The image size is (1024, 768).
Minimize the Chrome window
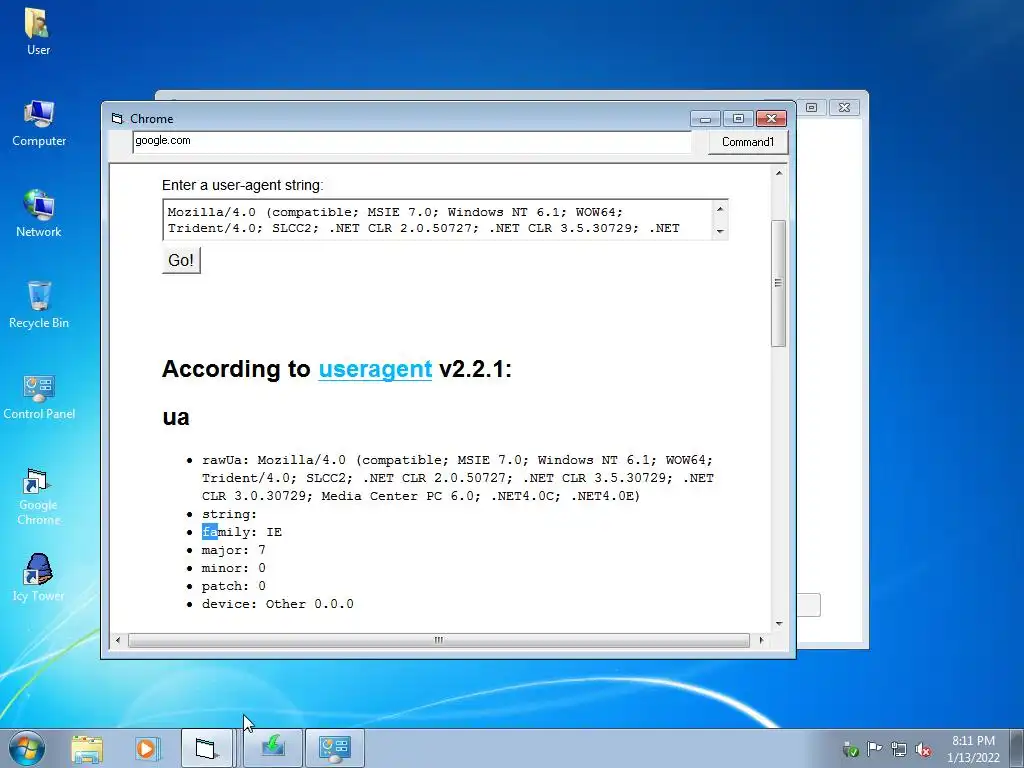coord(705,118)
